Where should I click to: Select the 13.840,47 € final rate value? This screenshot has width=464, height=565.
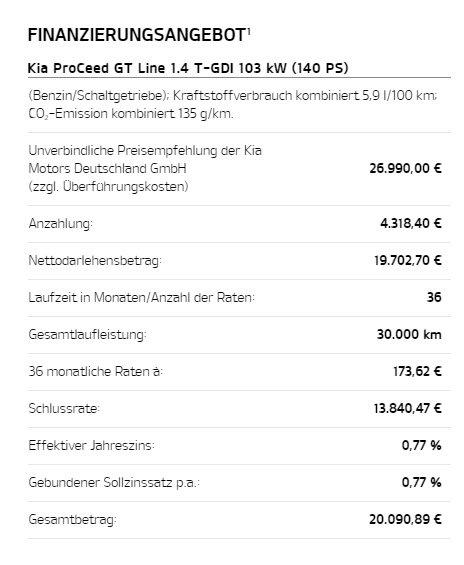click(x=407, y=408)
